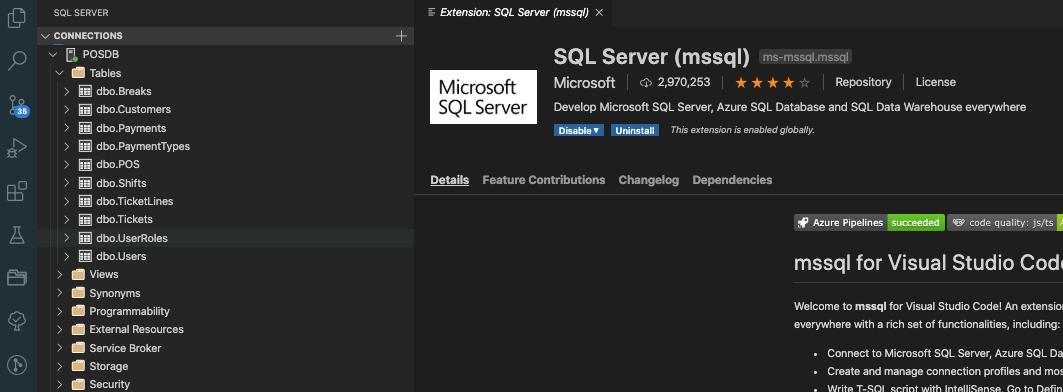This screenshot has height=392, width=1063.
Task: Open Source Control with 35 badge
Action: [x=18, y=106]
